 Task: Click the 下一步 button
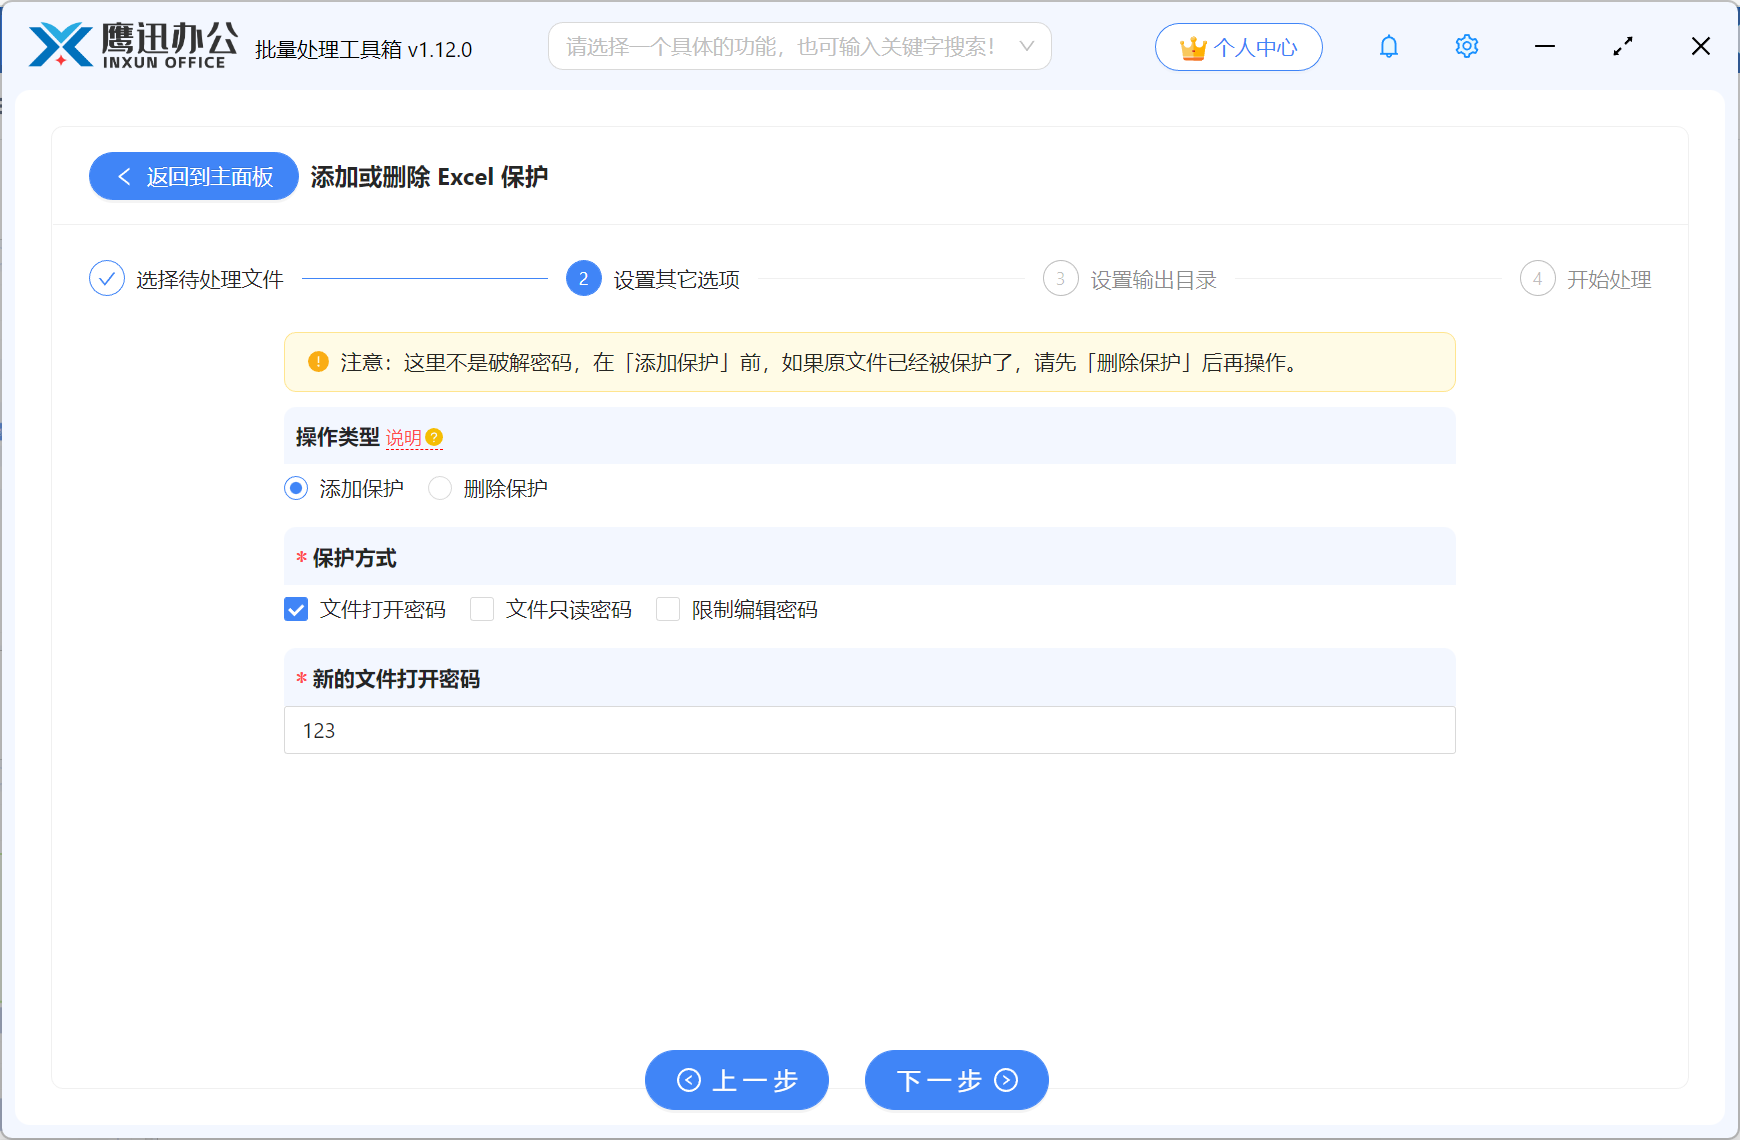tap(956, 1080)
